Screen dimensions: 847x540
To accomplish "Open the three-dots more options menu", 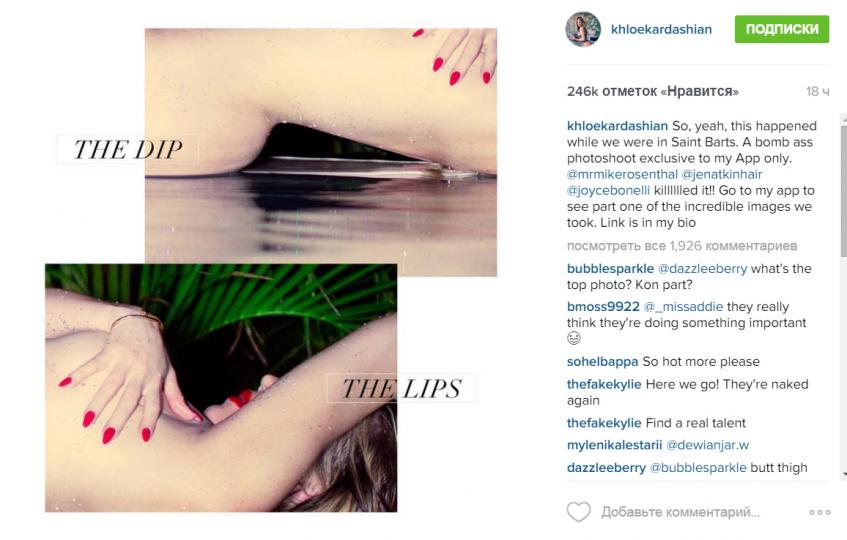I will [819, 512].
